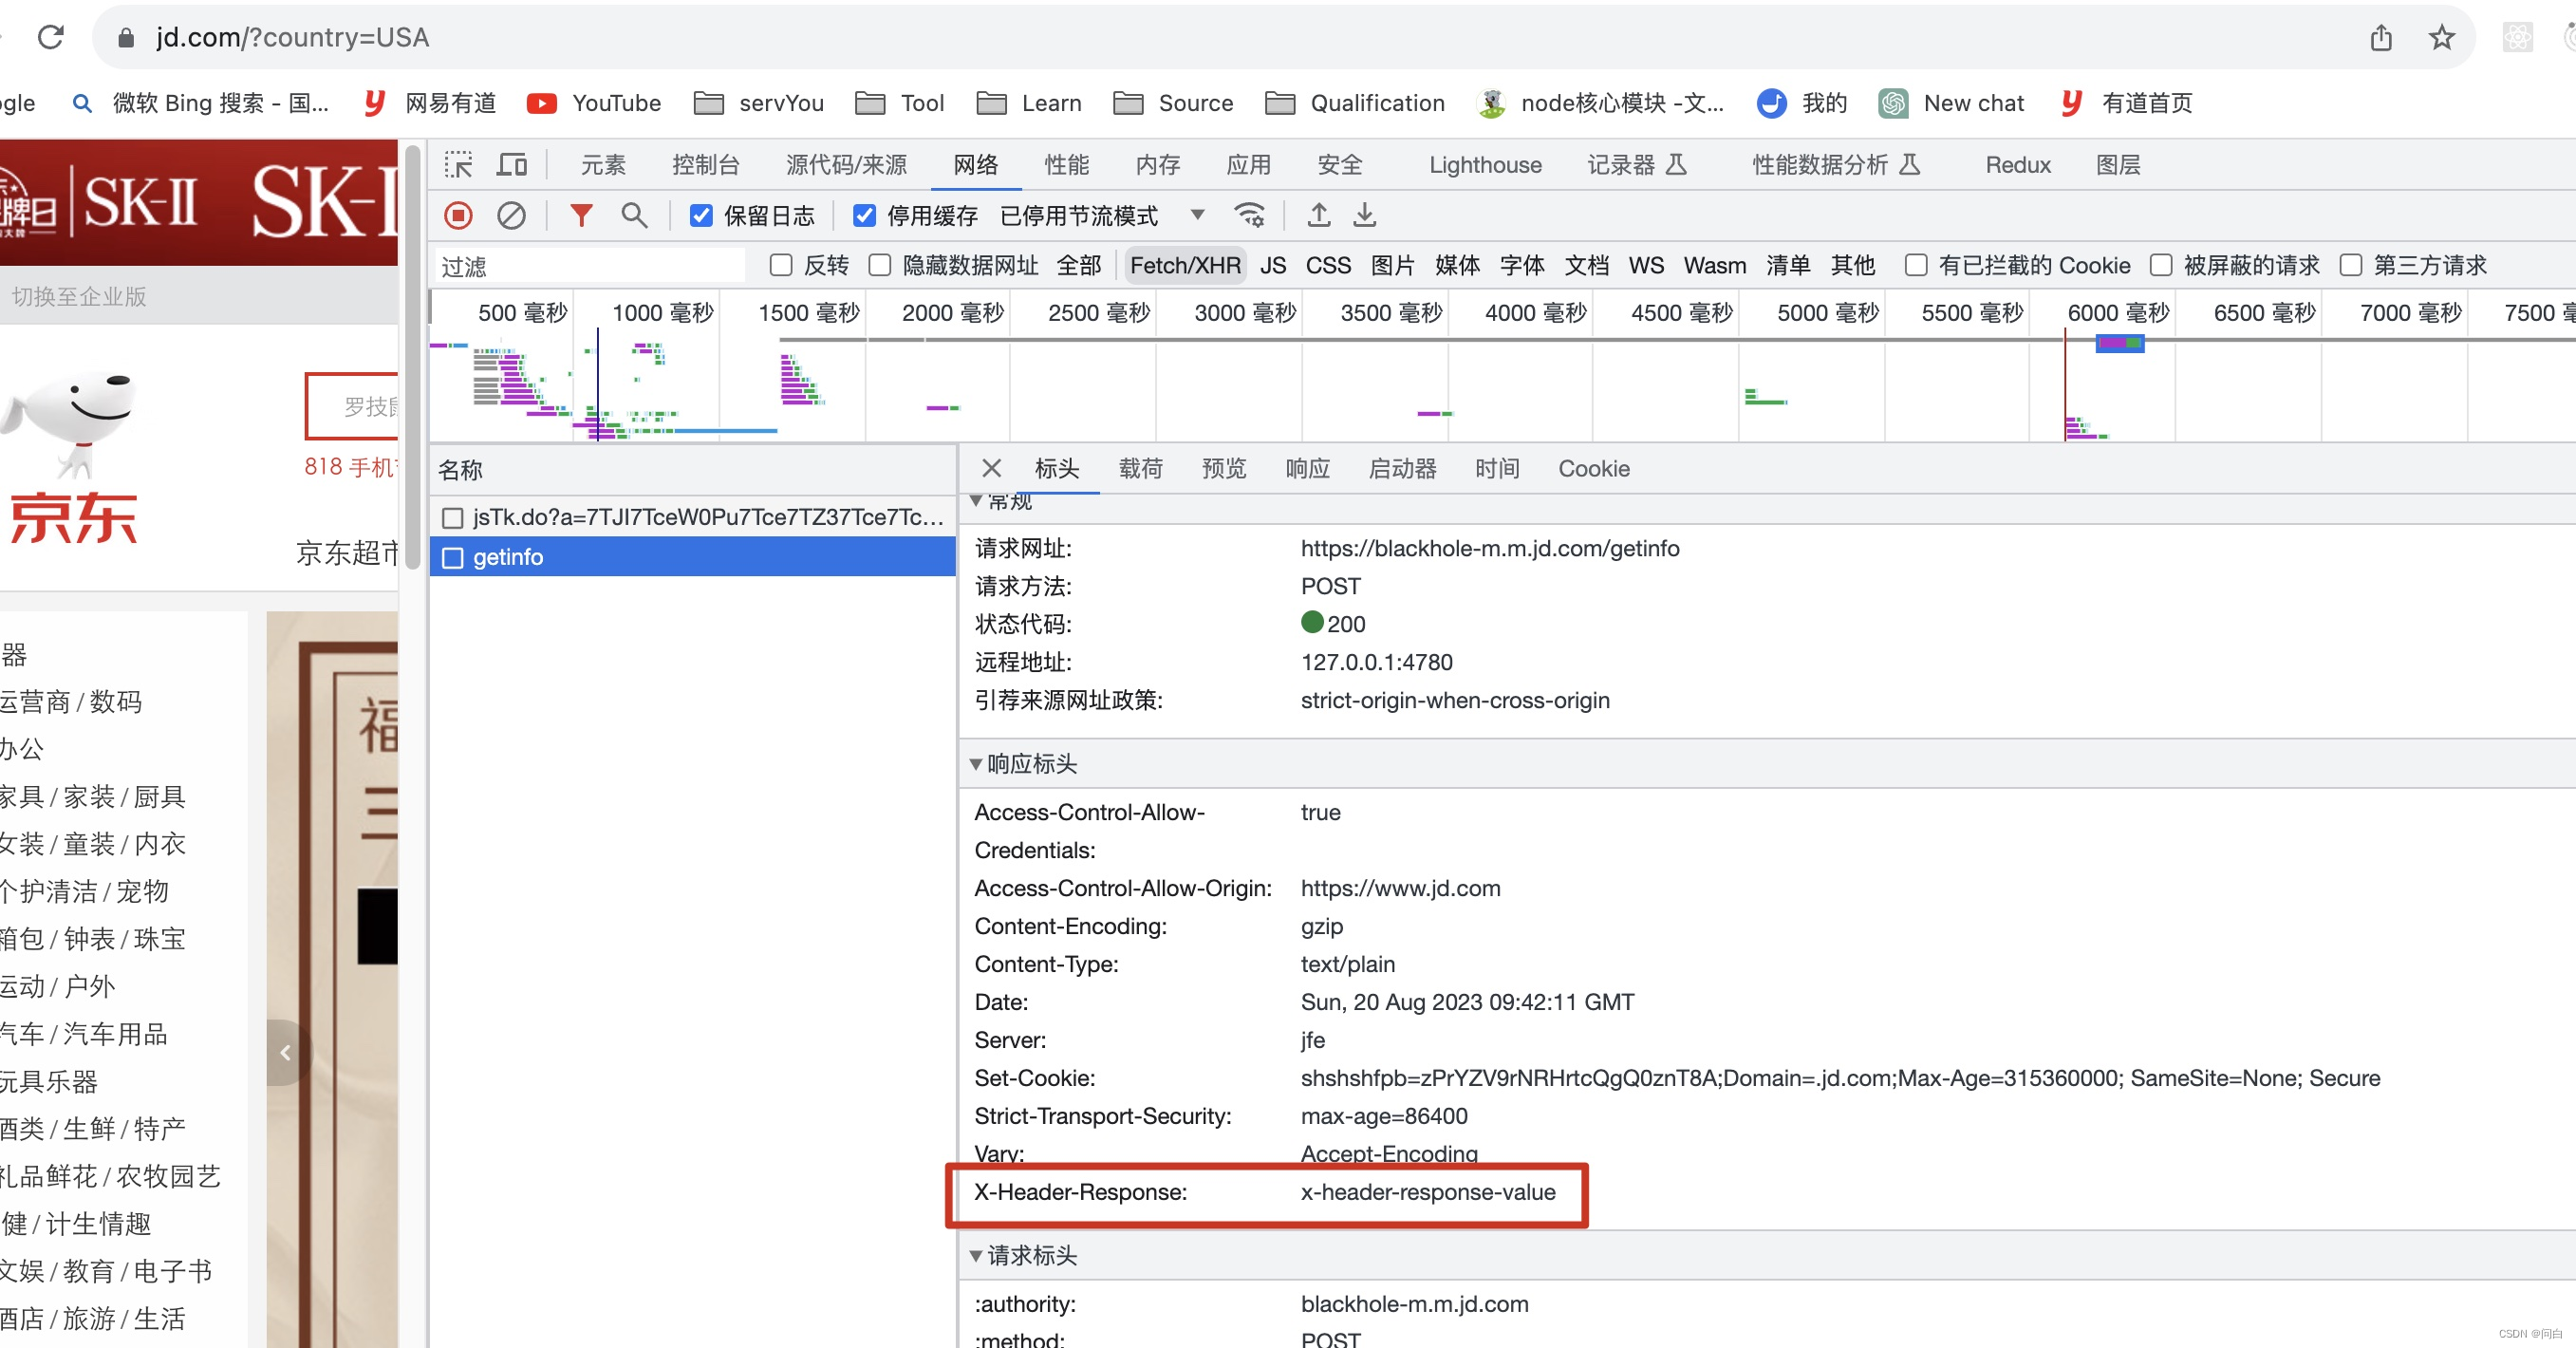Reload the page with the refresh icon

(50, 37)
